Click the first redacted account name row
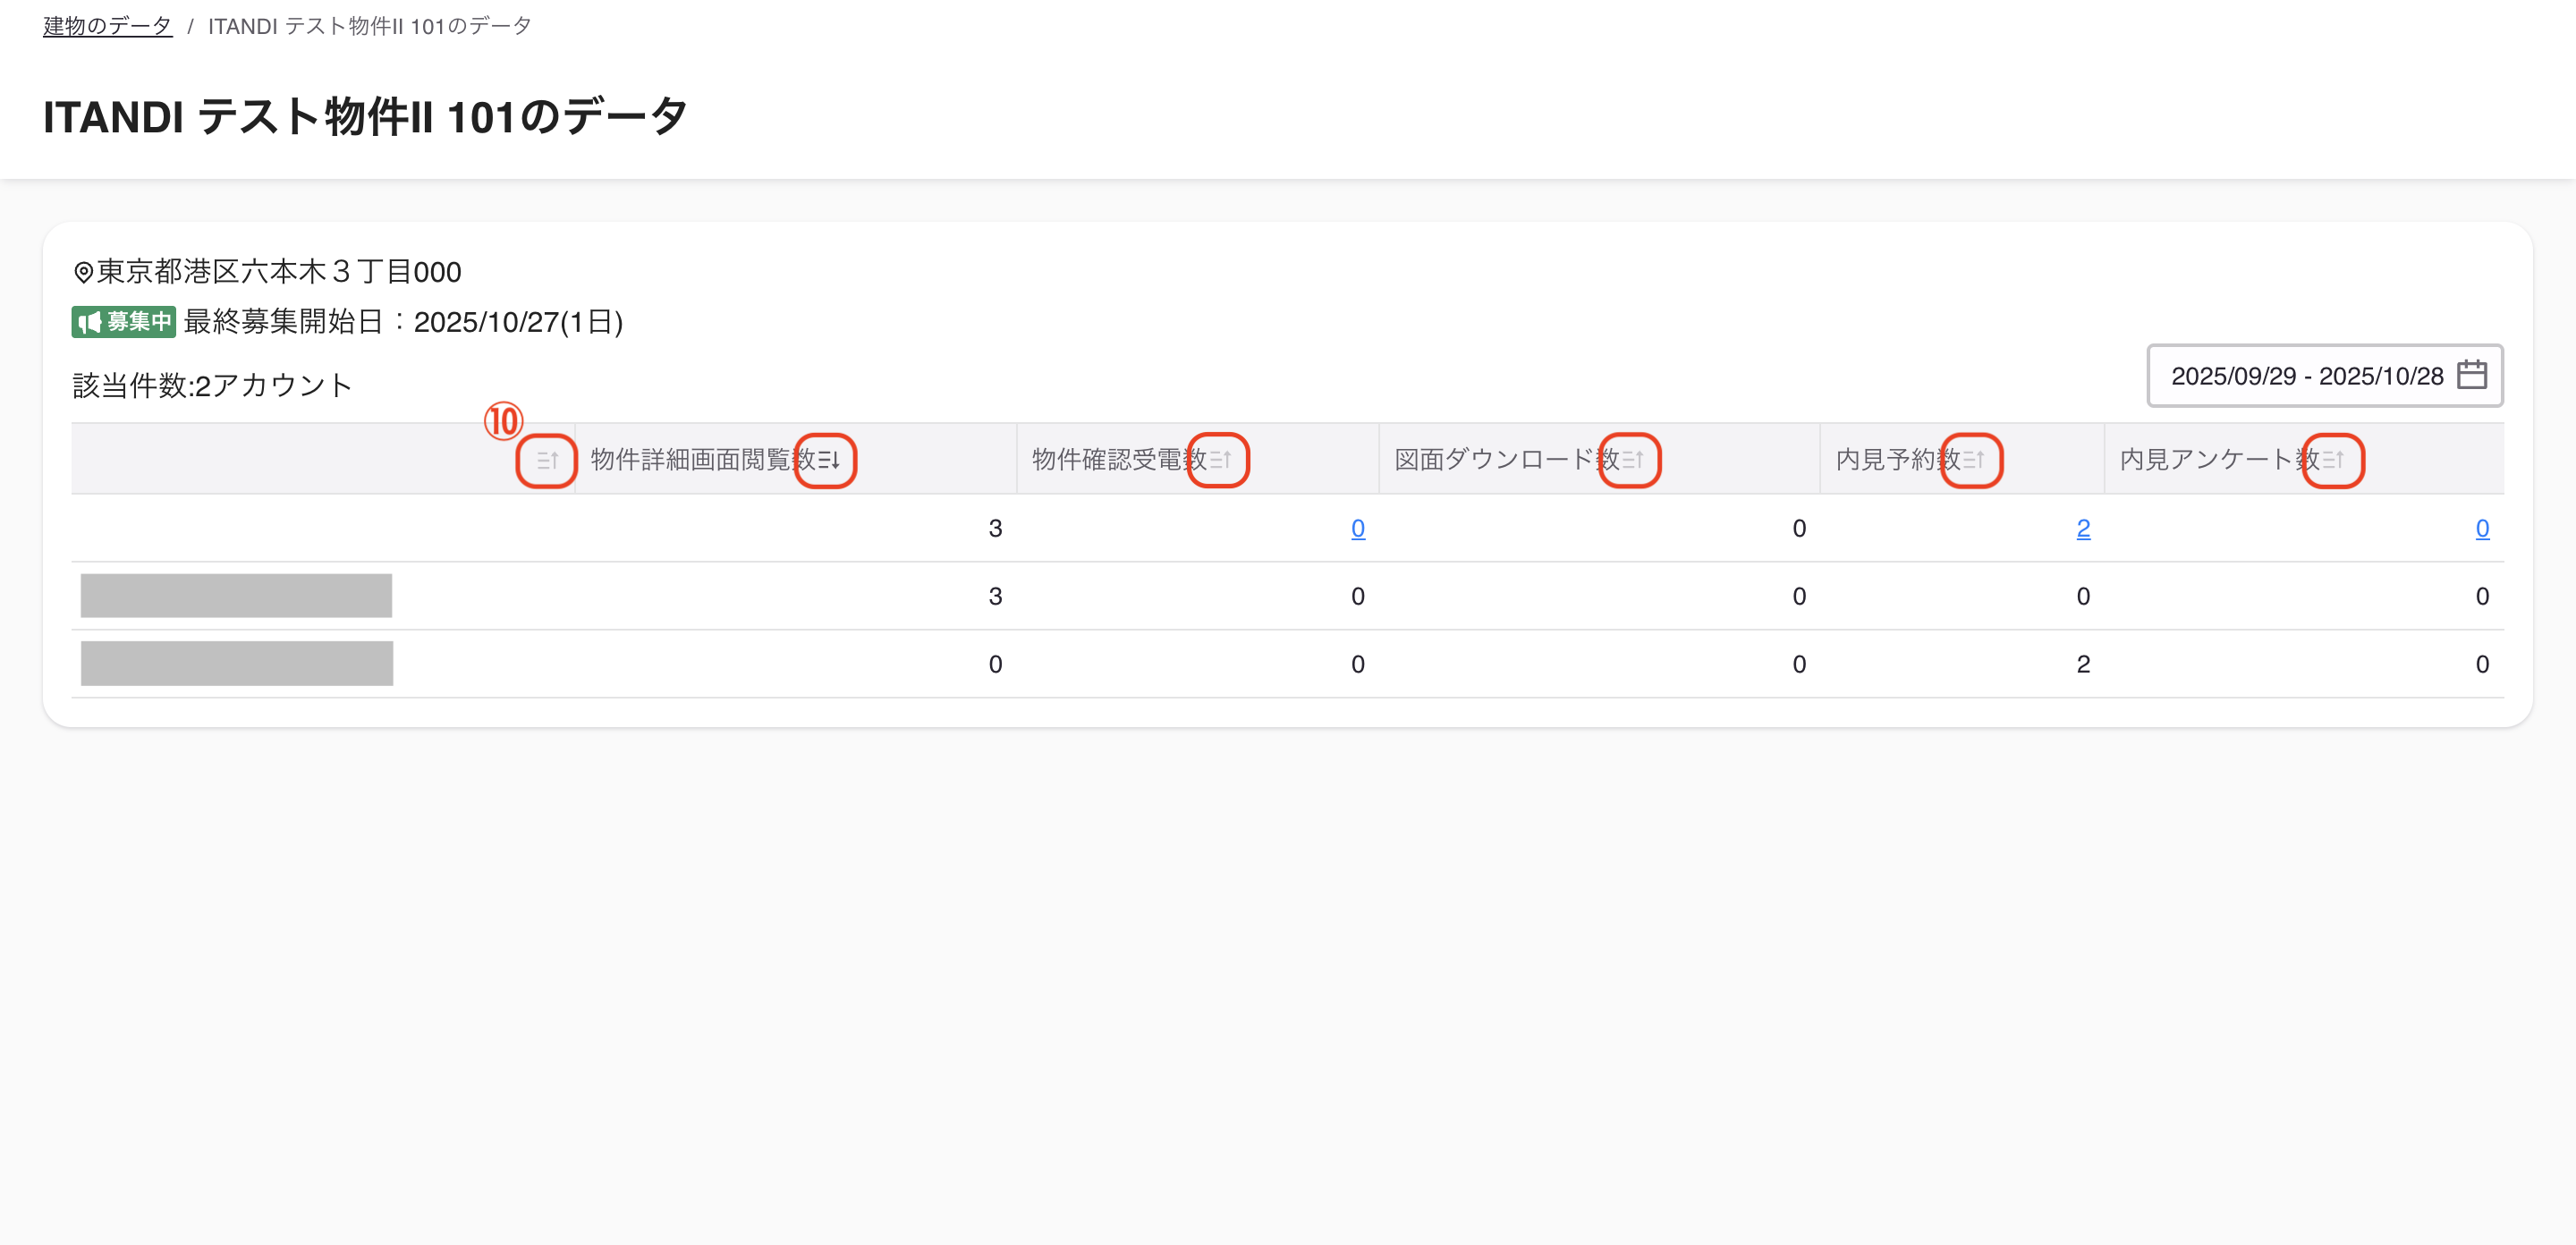This screenshot has height=1245, width=2576. 236,596
